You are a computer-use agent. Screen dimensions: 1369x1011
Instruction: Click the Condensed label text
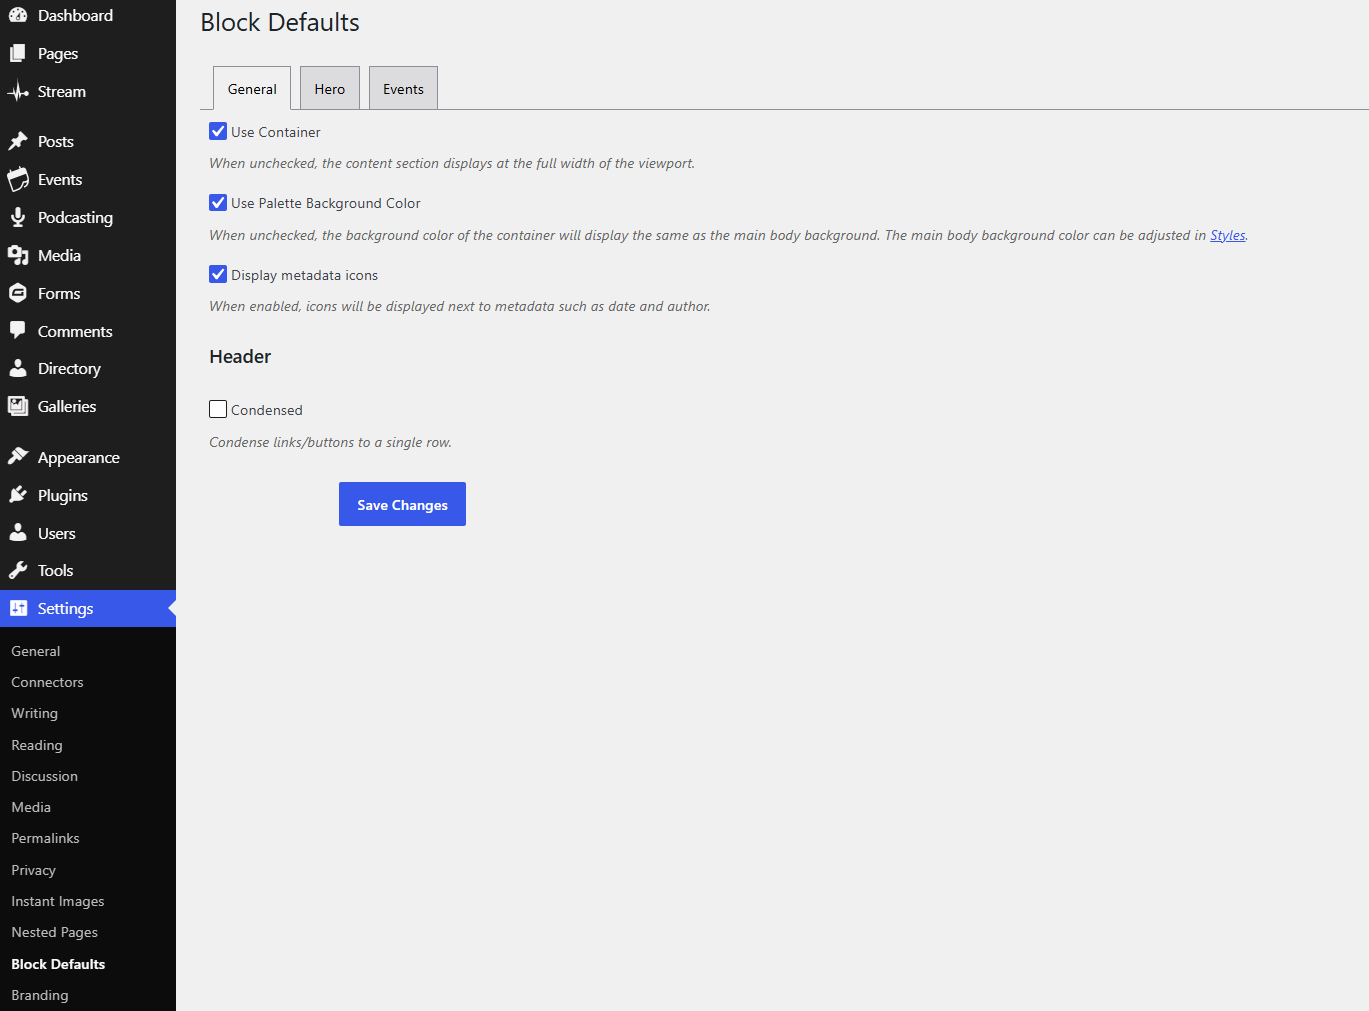(x=267, y=410)
